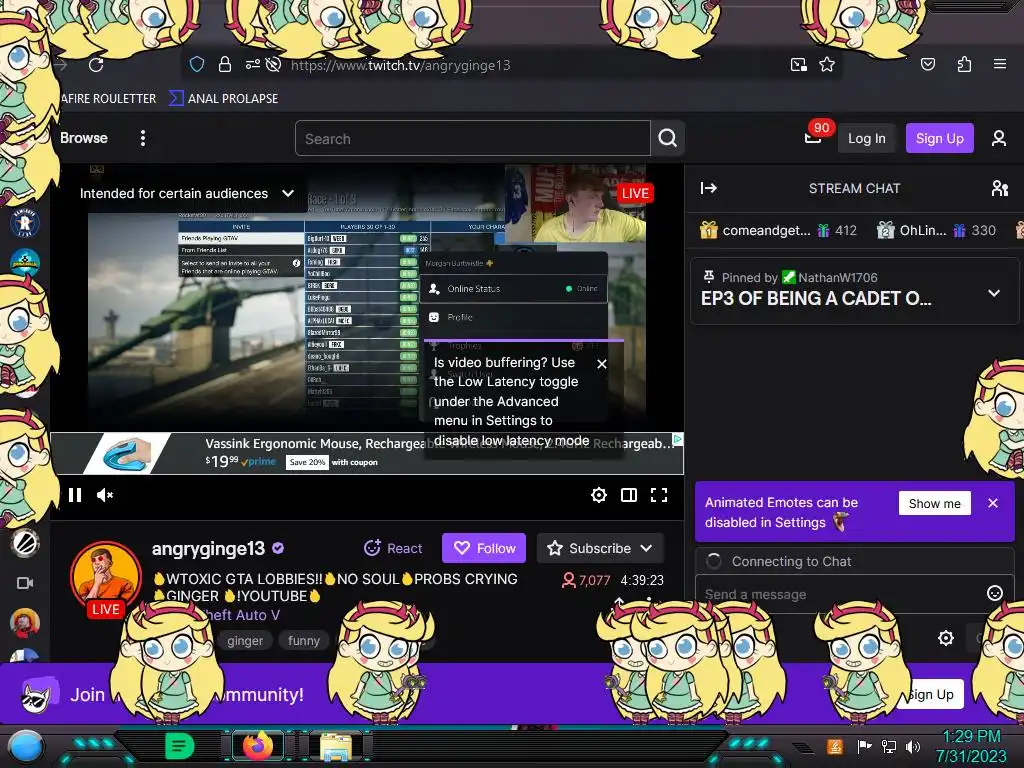Open picture-in-picture icon in the address bar

pyautogui.click(x=798, y=64)
